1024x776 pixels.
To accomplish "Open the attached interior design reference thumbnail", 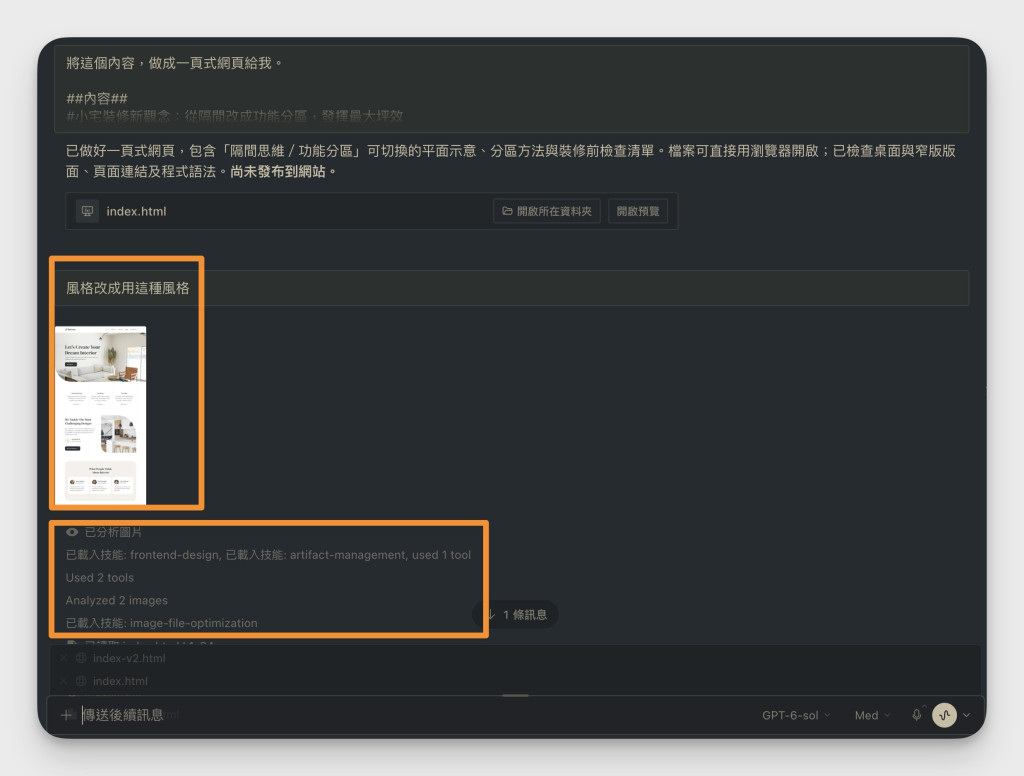I will click(x=101, y=415).
